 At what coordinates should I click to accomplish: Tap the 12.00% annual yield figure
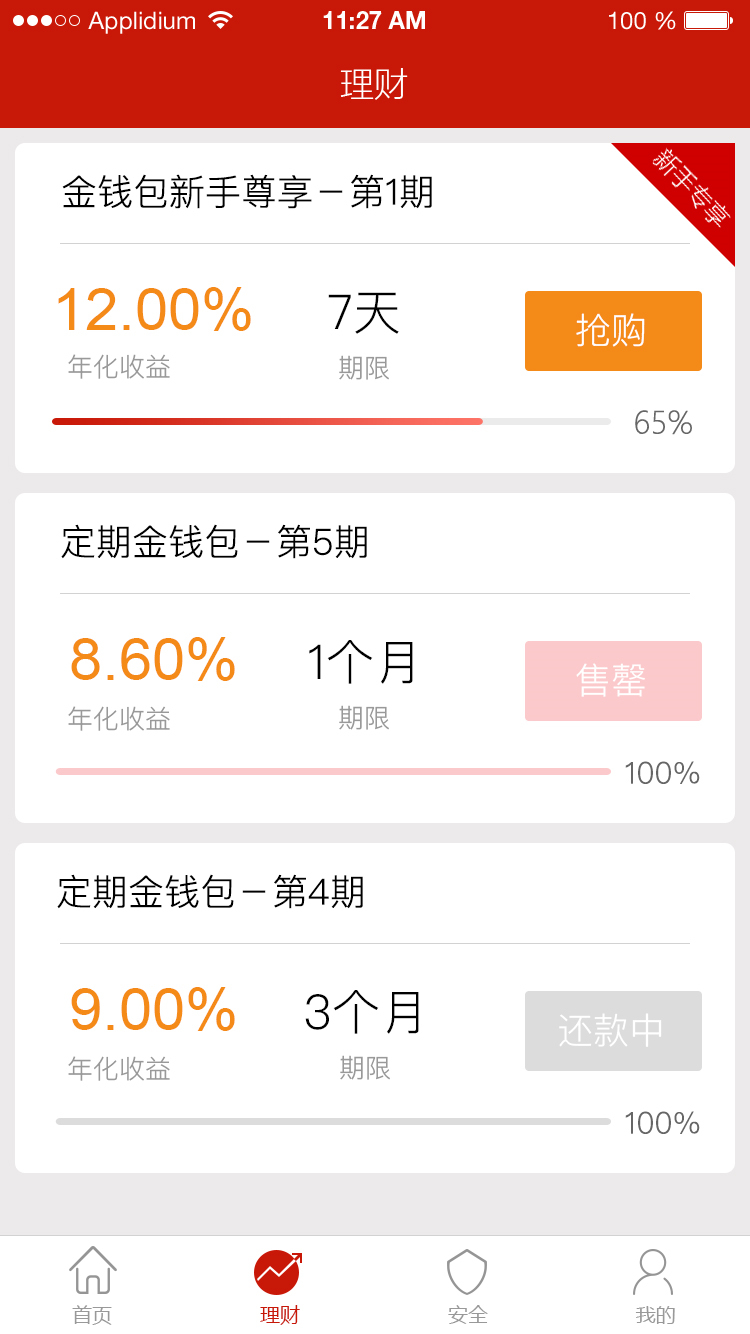tap(153, 310)
